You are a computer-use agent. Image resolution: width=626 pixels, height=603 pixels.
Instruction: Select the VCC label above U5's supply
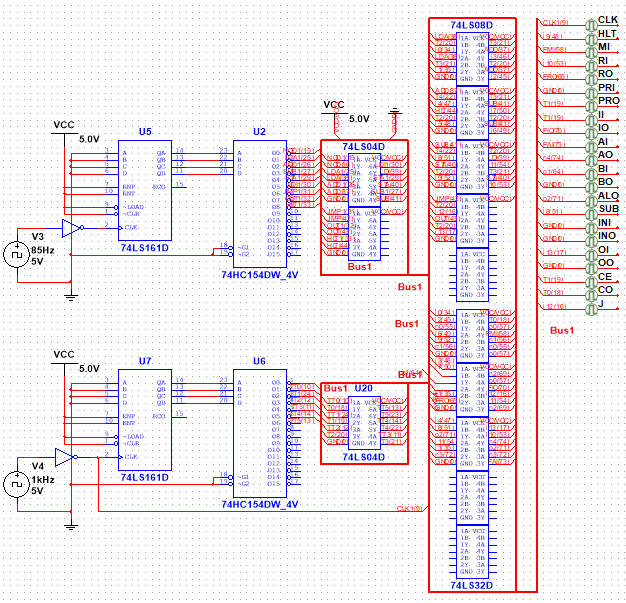64,125
